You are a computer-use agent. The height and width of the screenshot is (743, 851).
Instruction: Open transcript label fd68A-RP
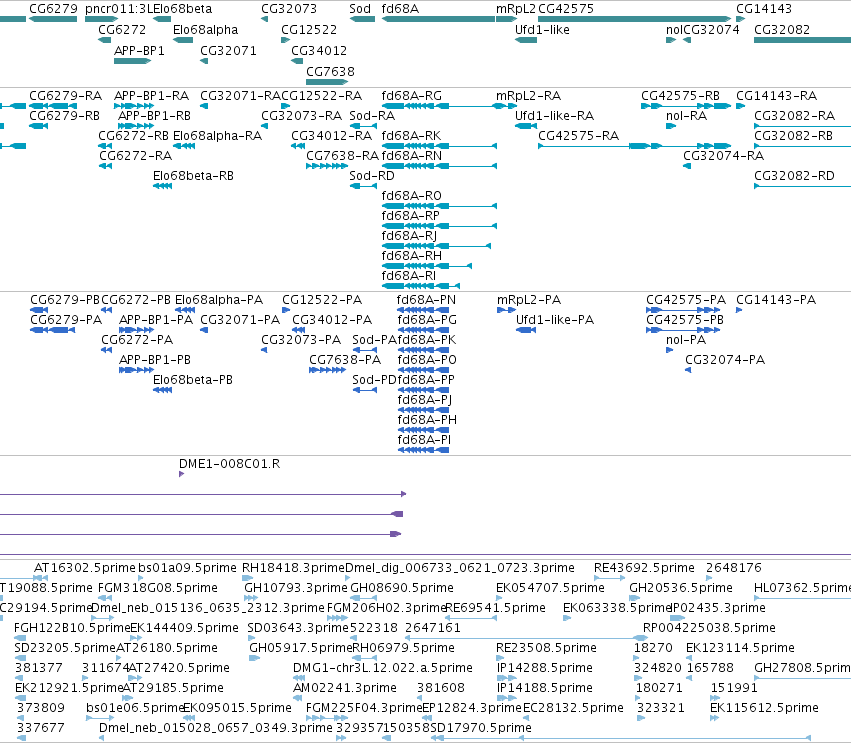point(410,216)
